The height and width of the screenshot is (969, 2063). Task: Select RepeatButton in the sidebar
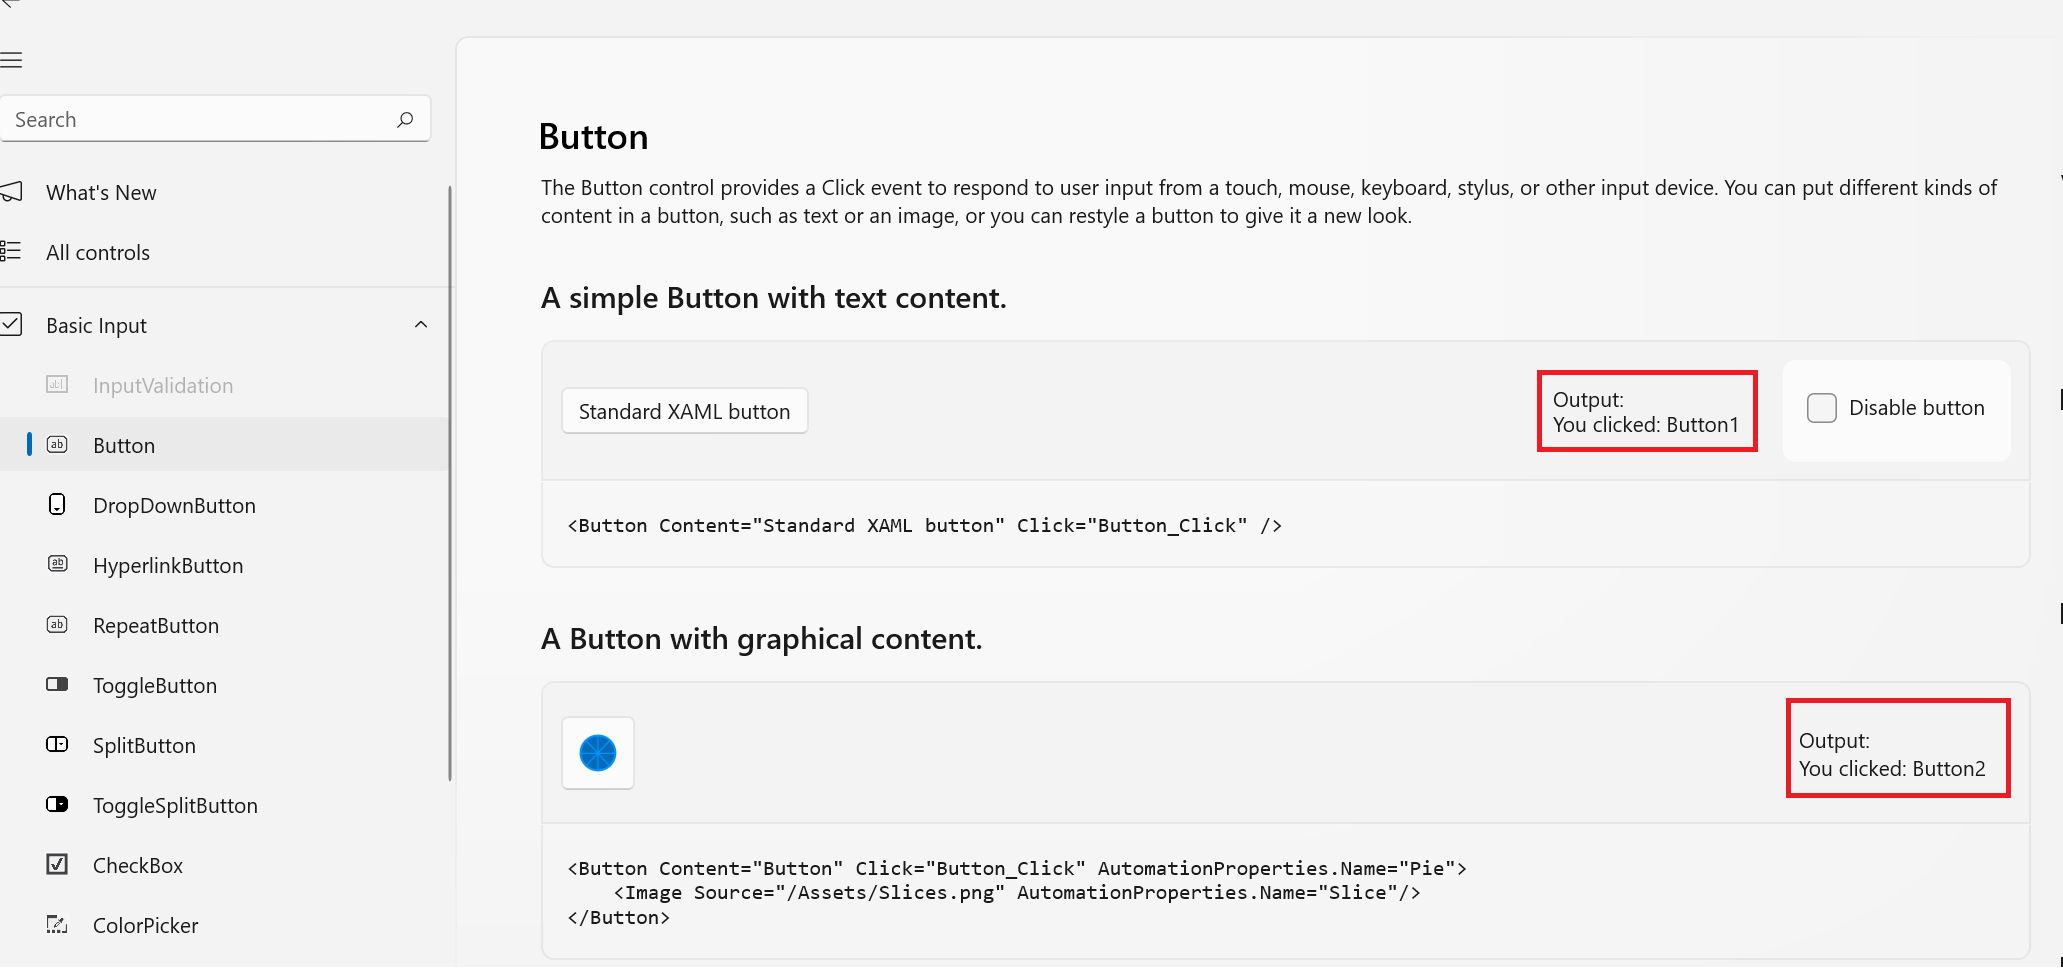156,626
